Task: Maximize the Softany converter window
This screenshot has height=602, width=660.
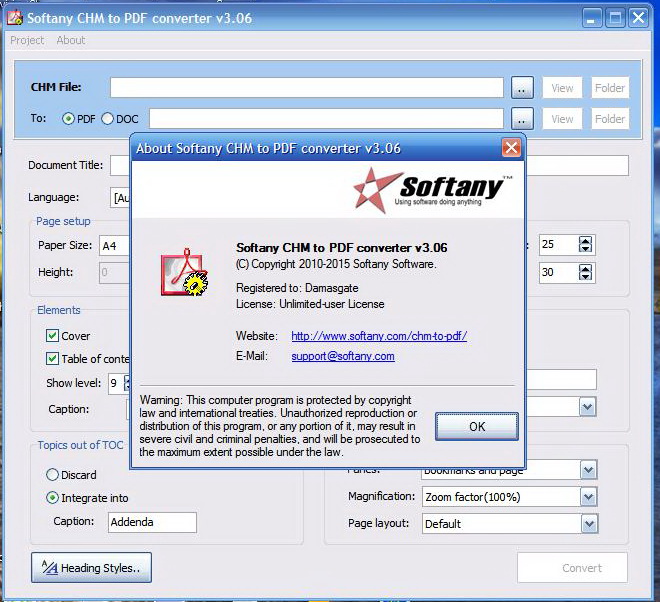Action: tap(615, 18)
